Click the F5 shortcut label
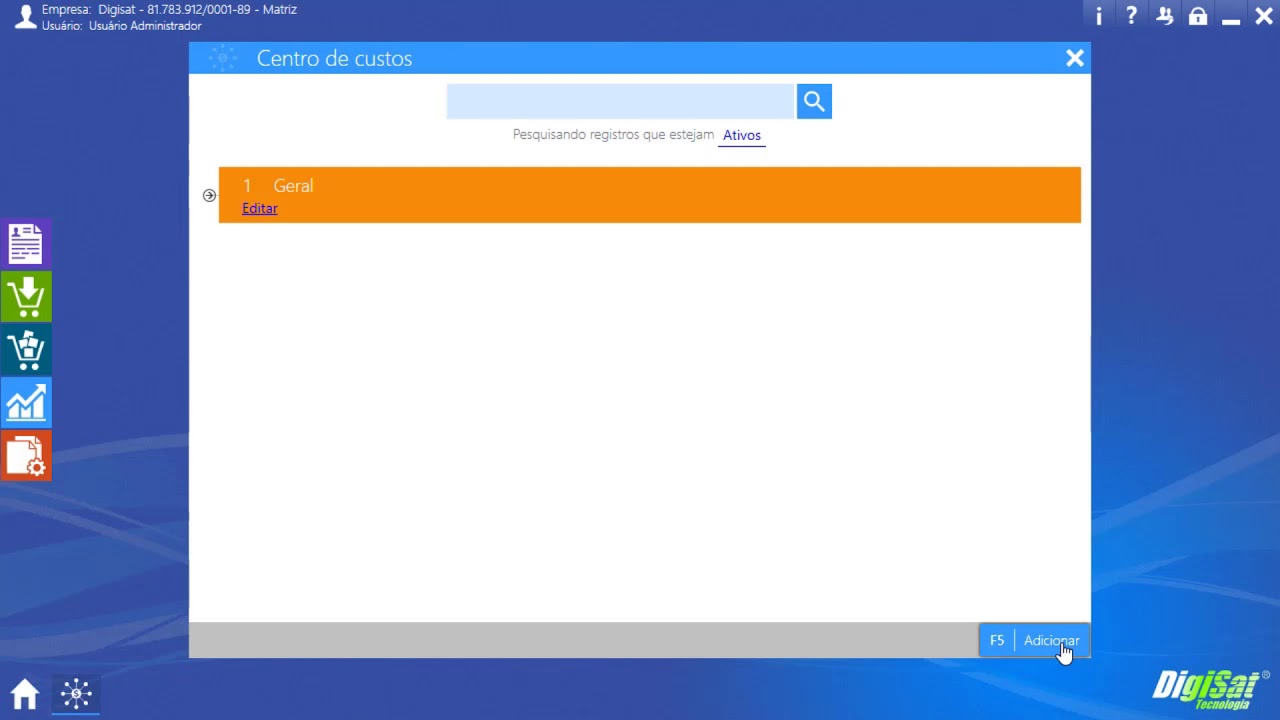 [997, 640]
